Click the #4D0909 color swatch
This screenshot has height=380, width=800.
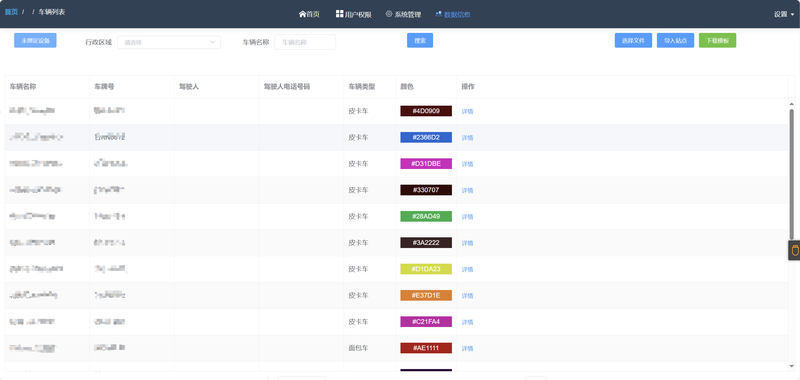(x=426, y=111)
